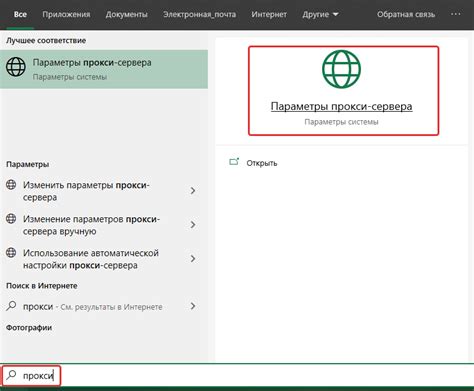Viewport: 474px width, 391px height.
Task: Click the Открыть action
Action: [262, 163]
